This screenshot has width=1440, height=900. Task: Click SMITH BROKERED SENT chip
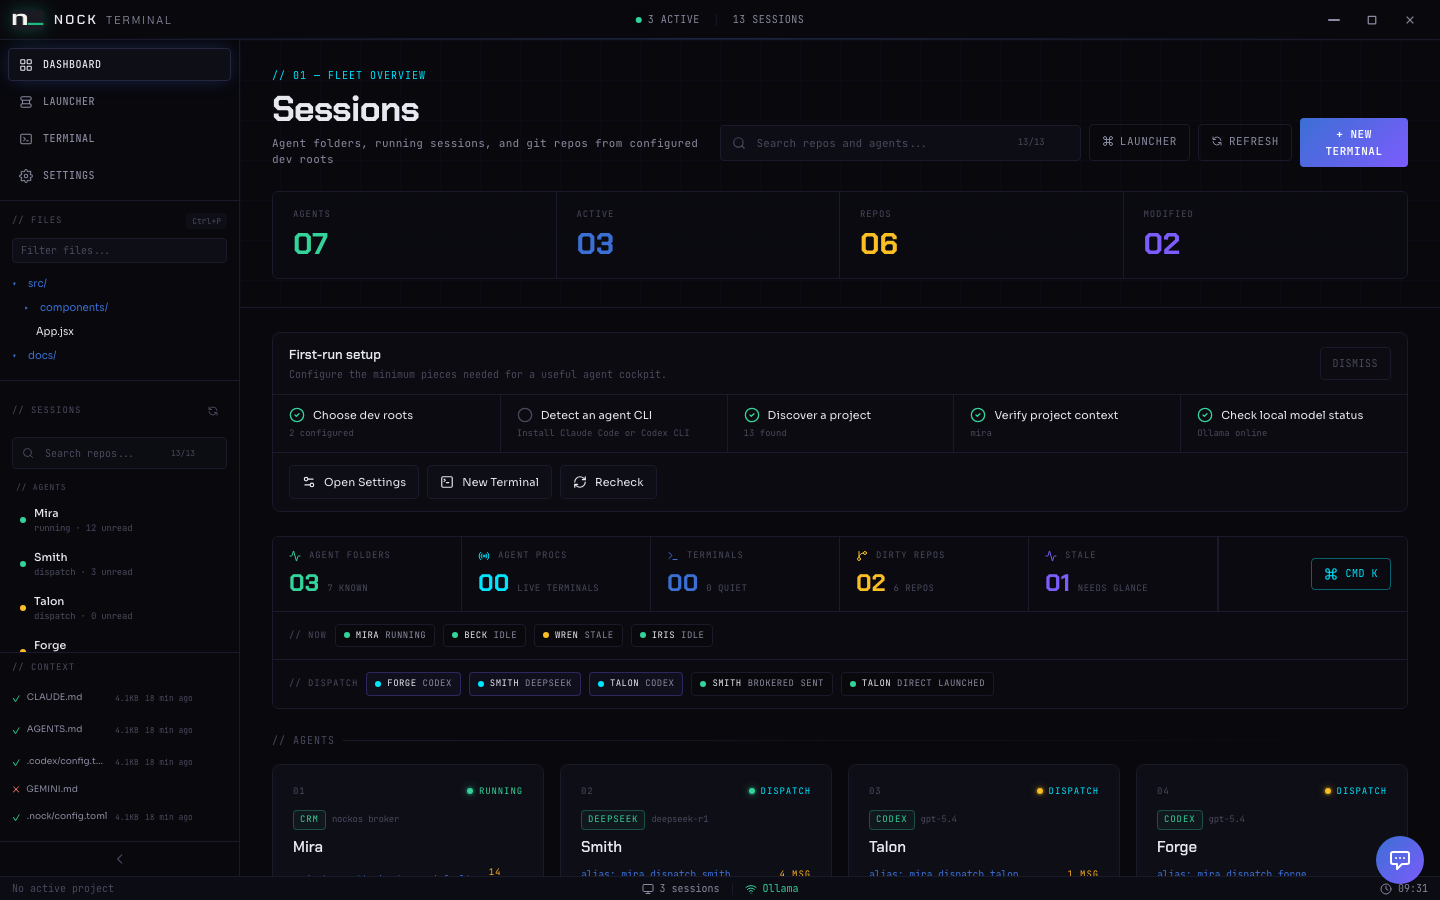pos(762,684)
